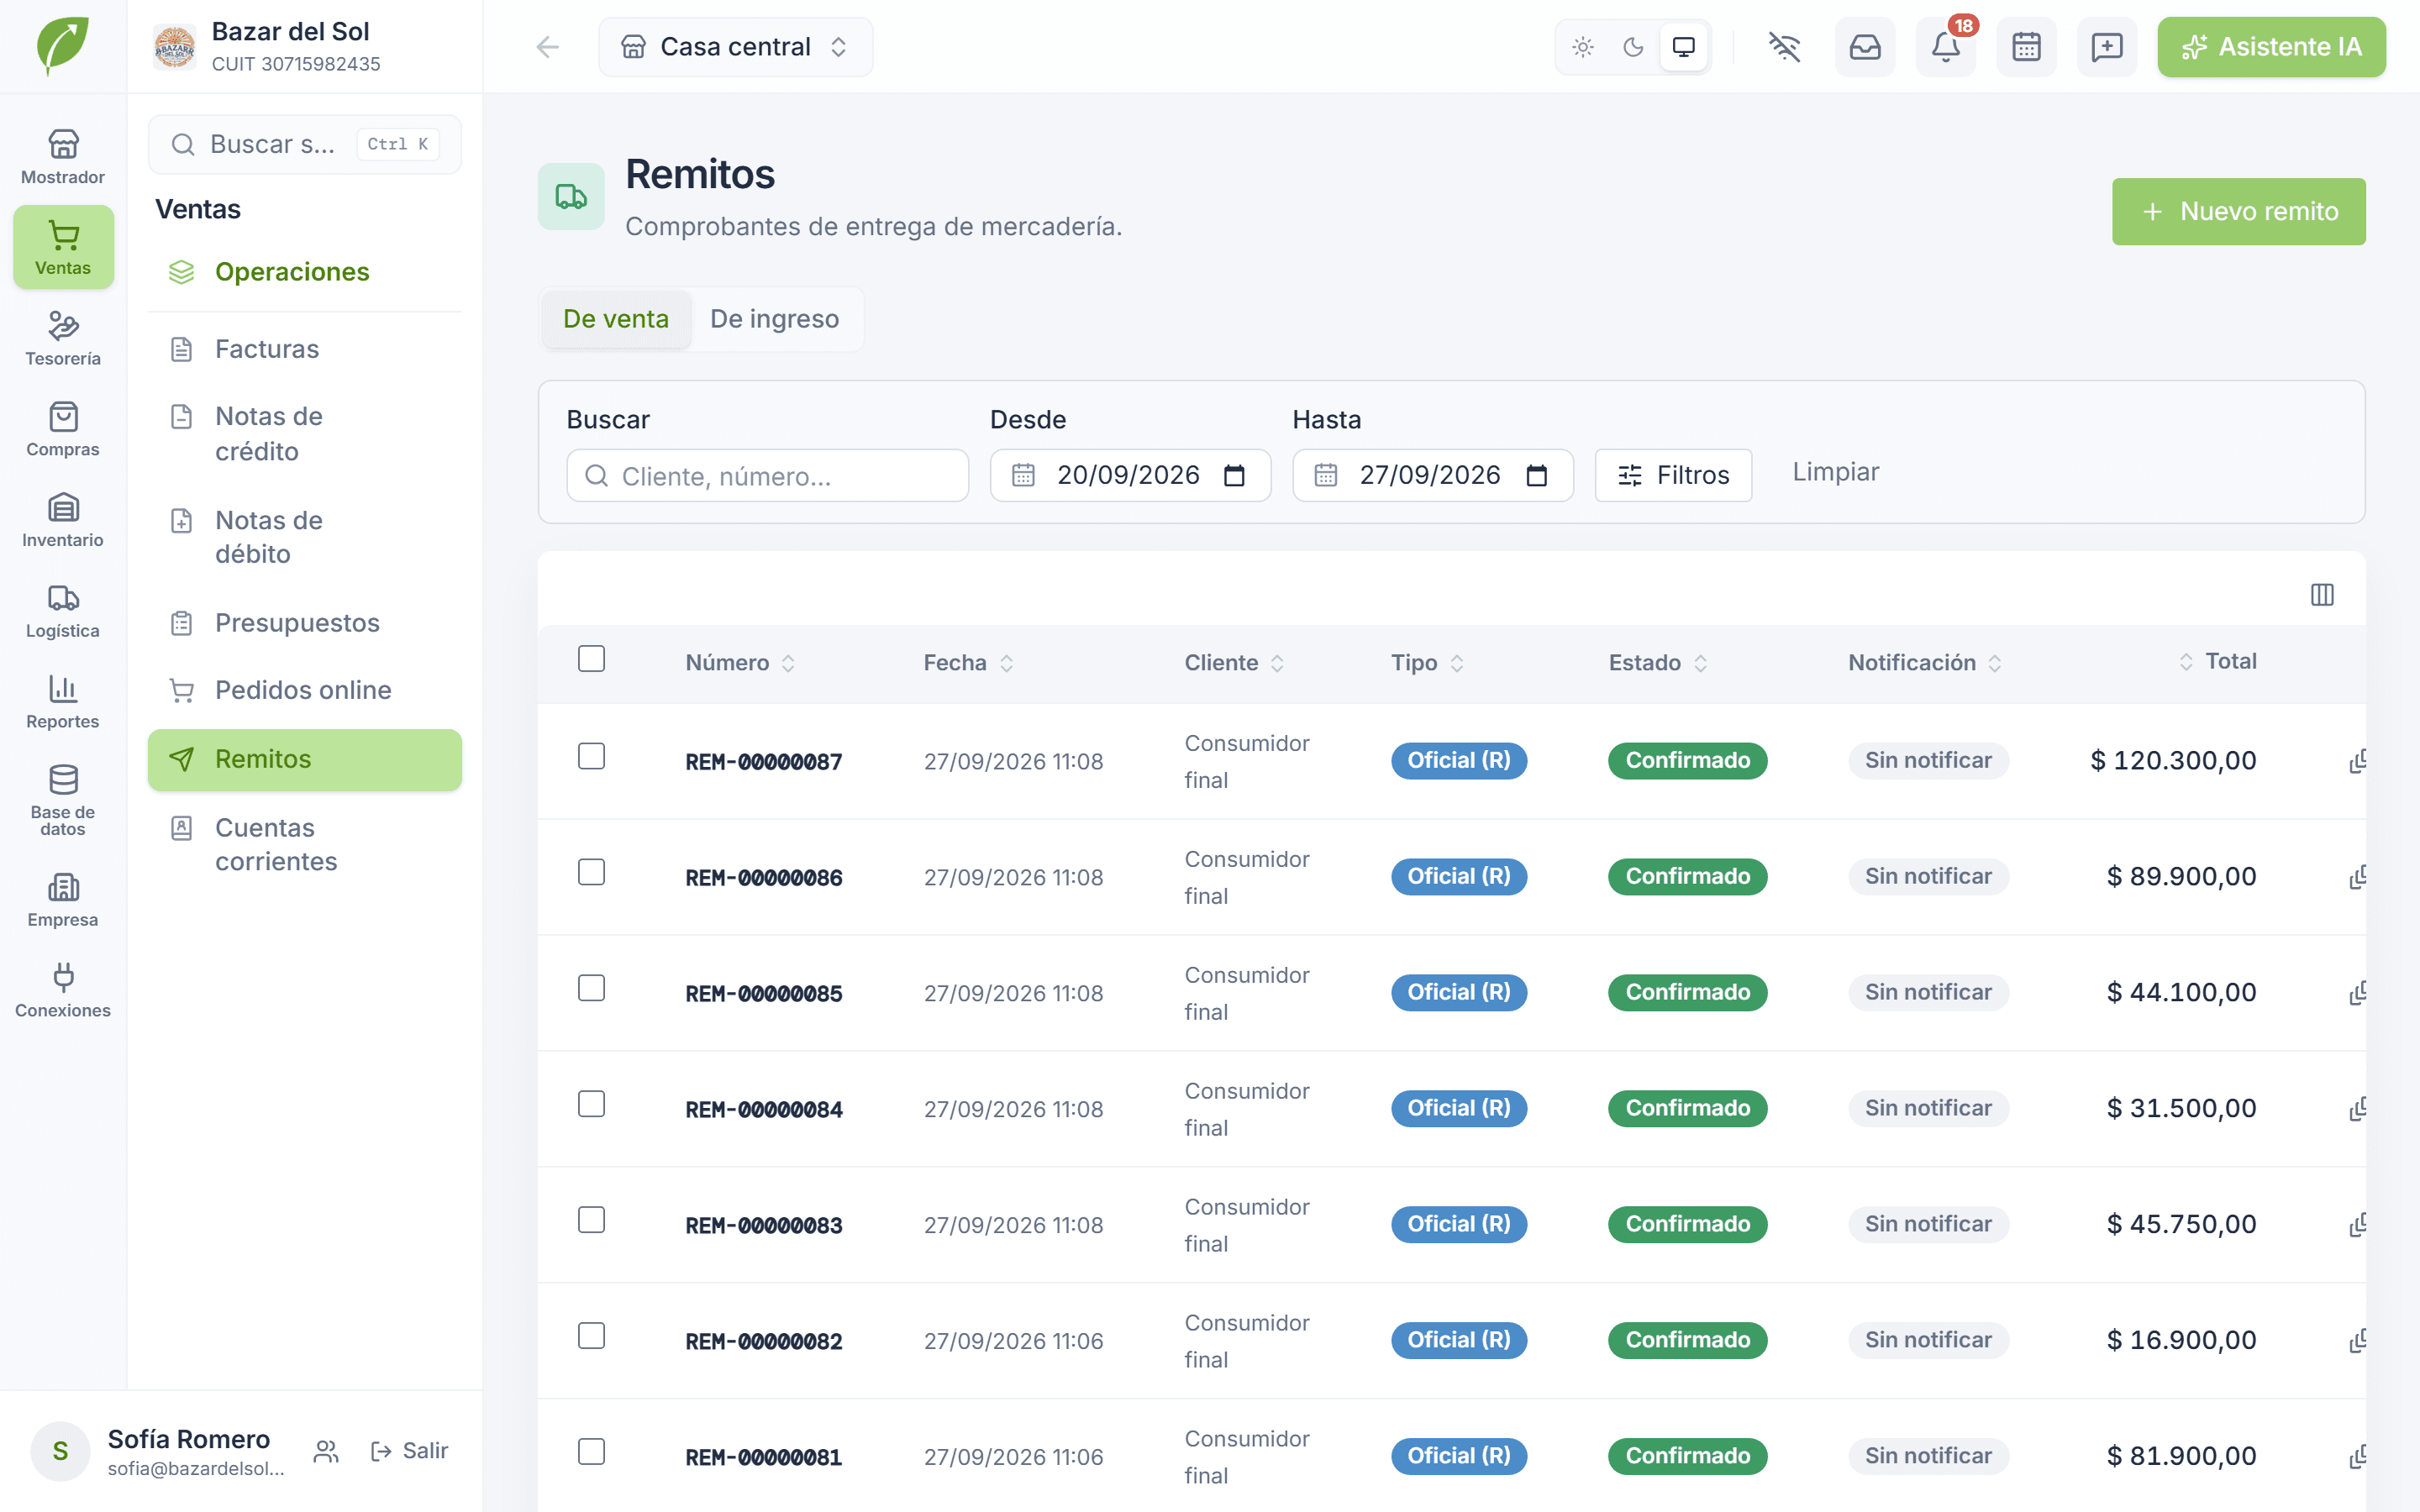This screenshot has height=1512, width=2420.
Task: Open Tesorería in the sidebar
Action: tap(63, 338)
